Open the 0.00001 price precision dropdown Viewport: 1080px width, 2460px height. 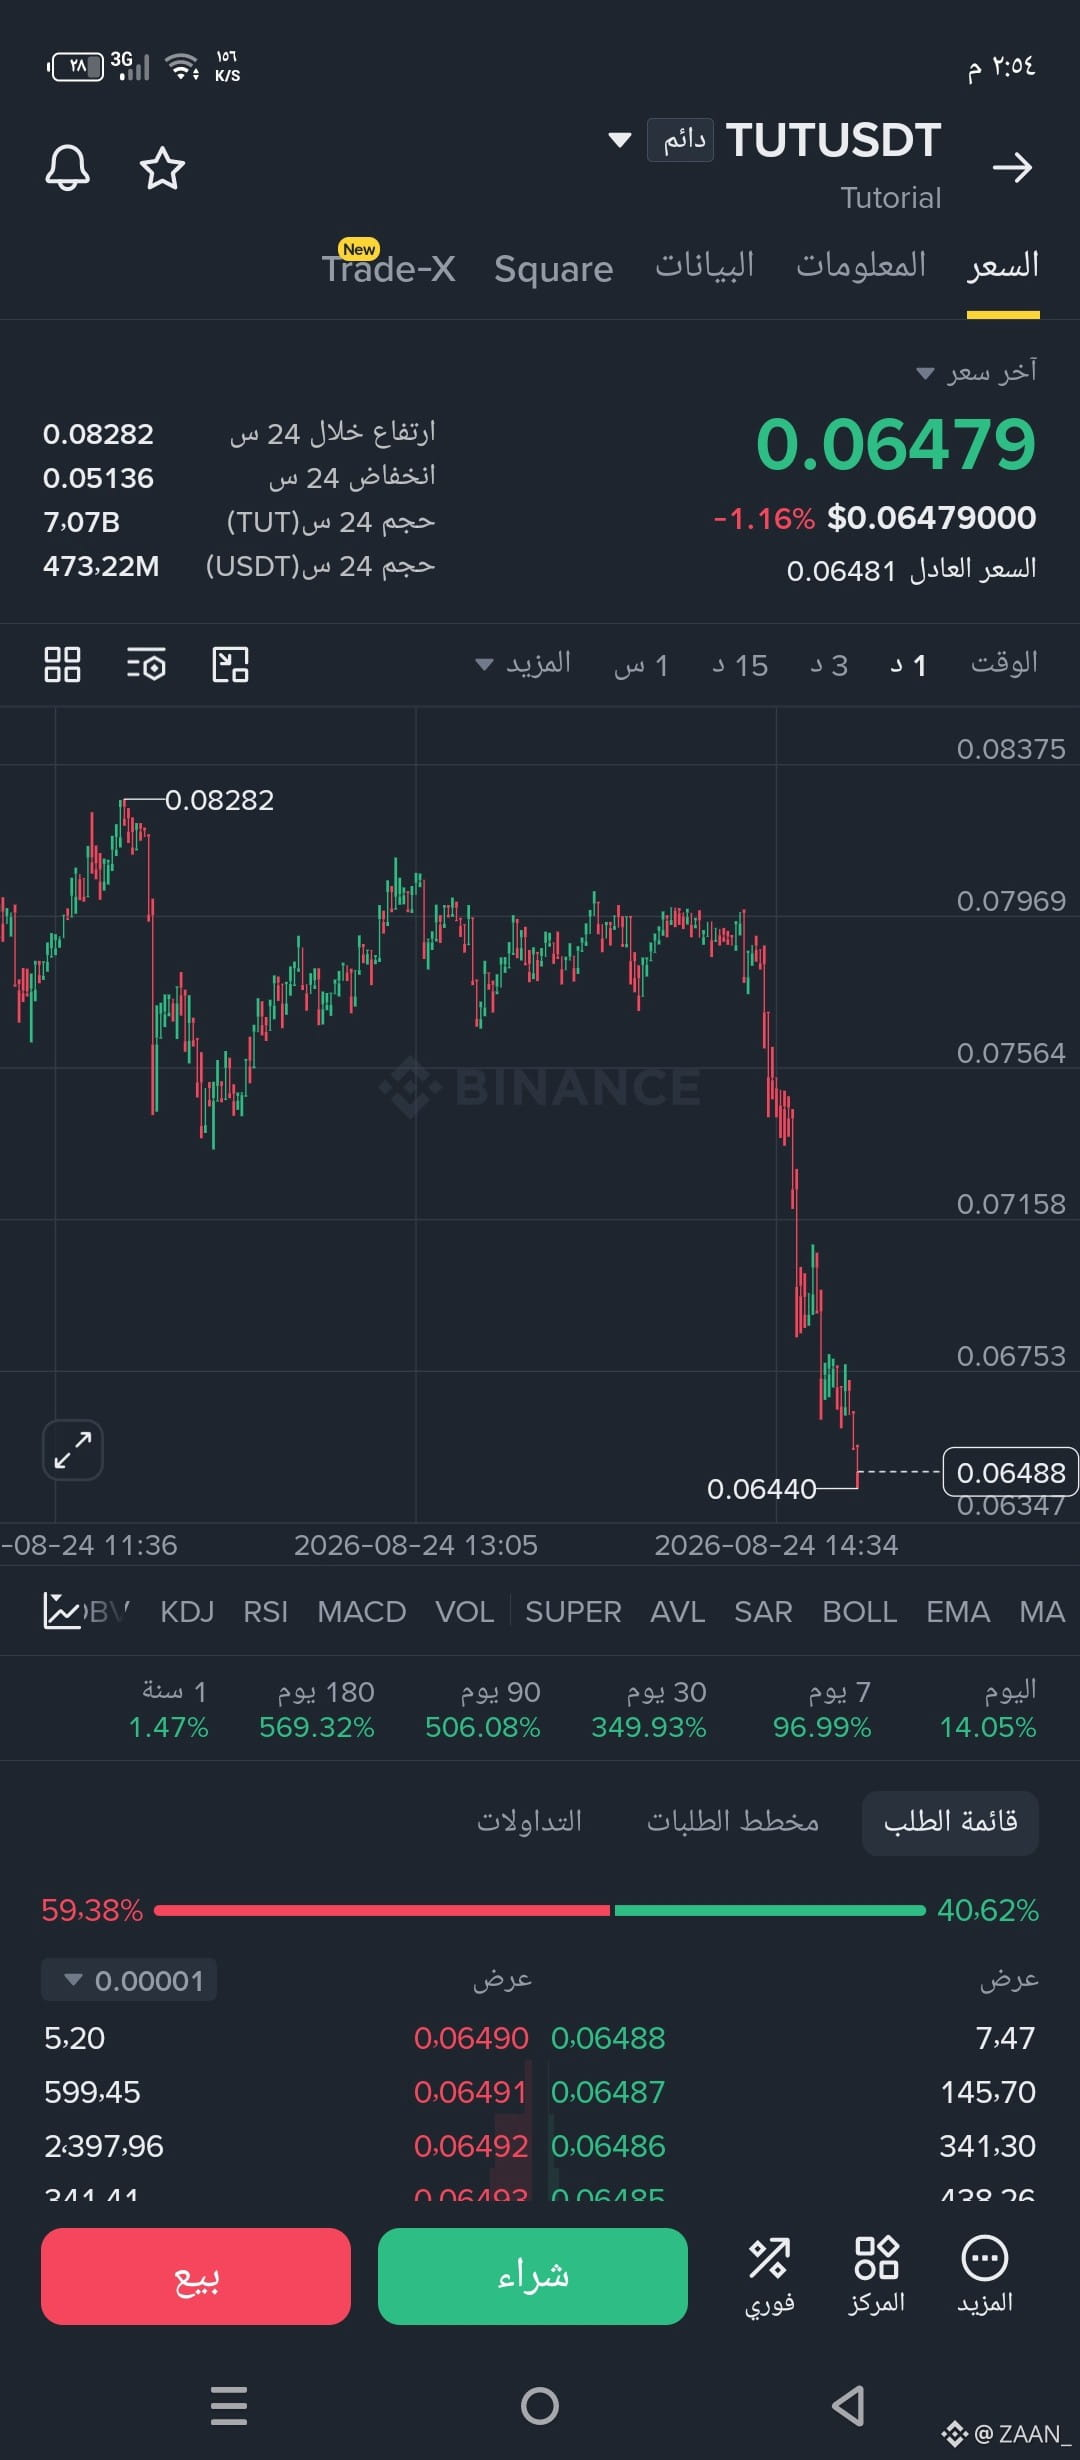[x=129, y=1980]
